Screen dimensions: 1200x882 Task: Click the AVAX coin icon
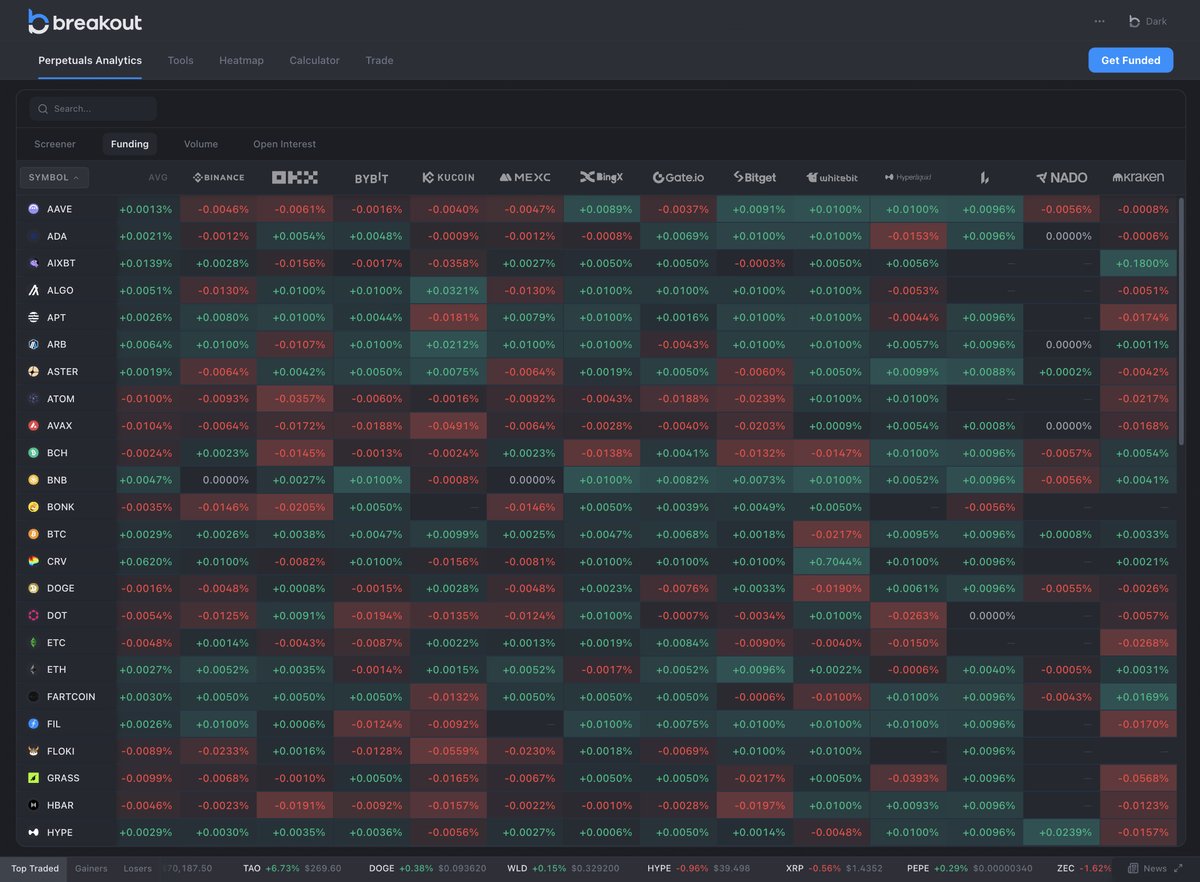click(34, 425)
